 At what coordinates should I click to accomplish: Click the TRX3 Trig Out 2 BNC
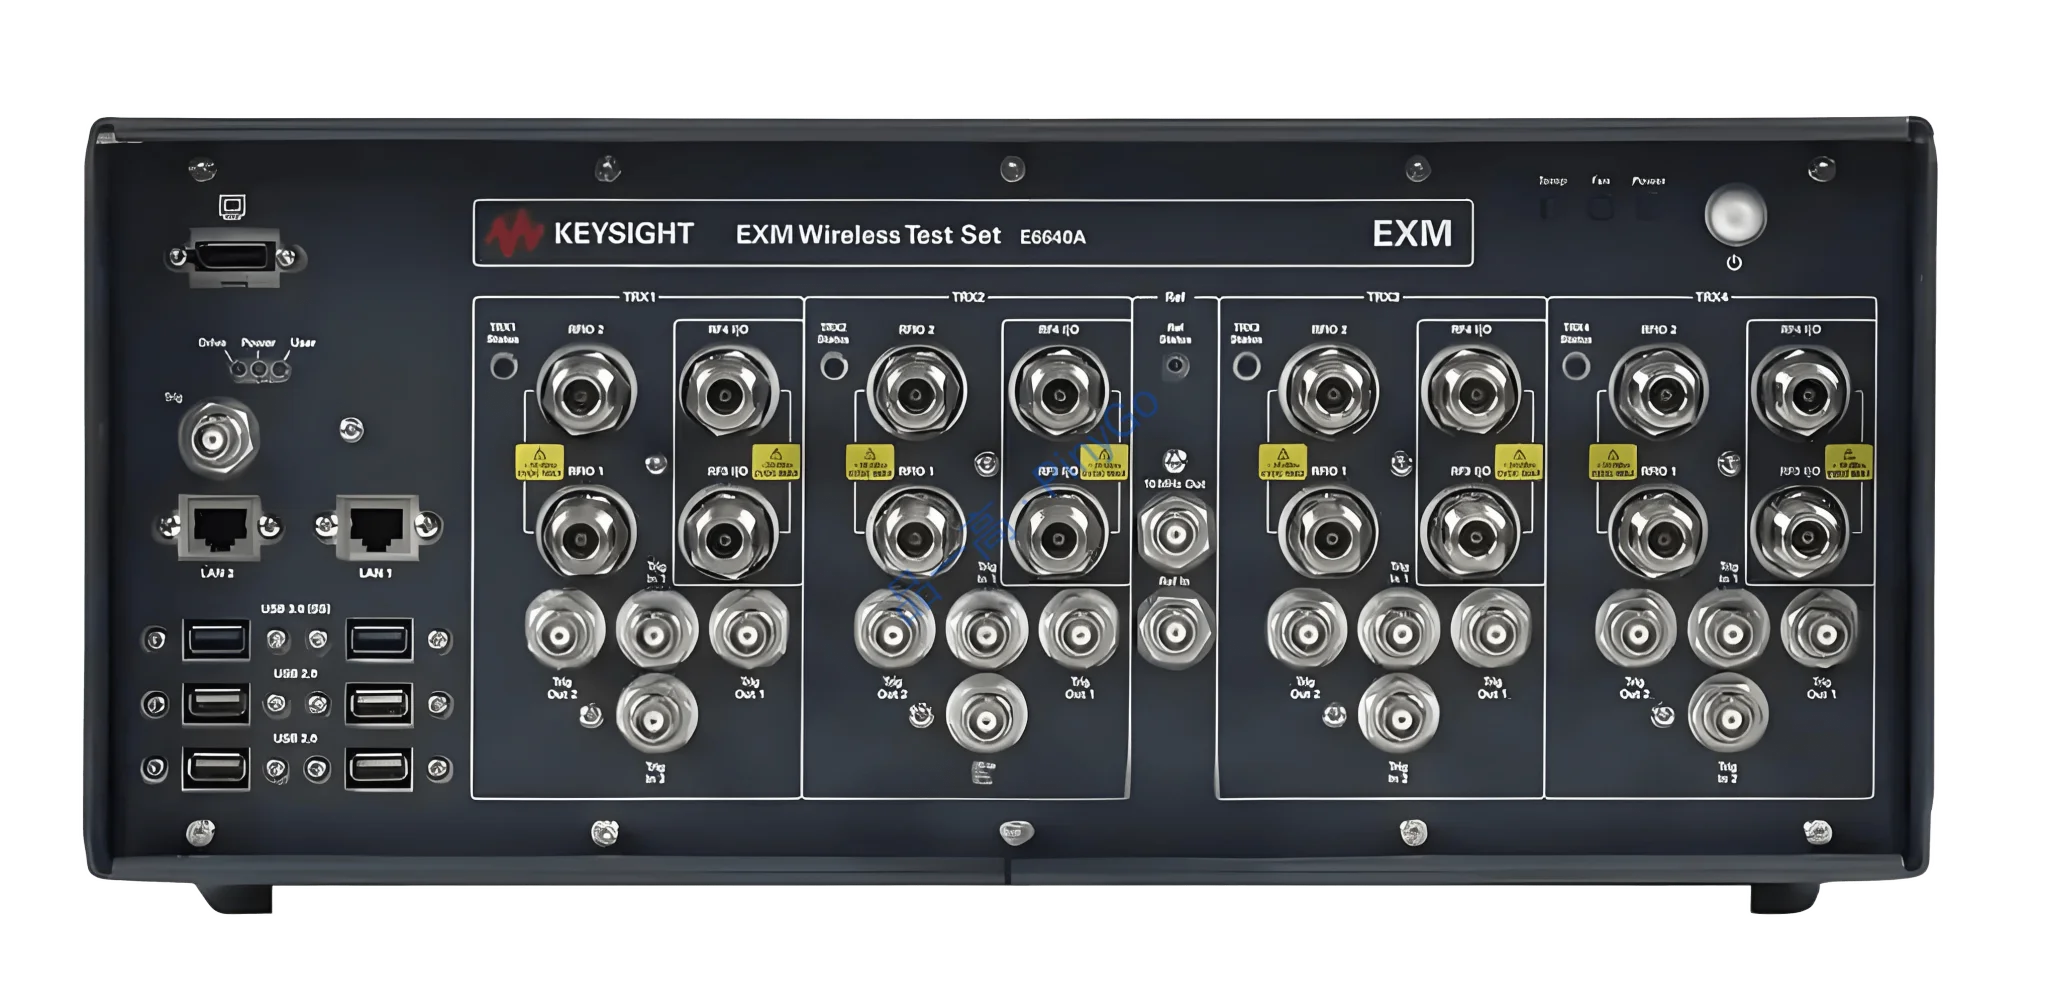1306,631
